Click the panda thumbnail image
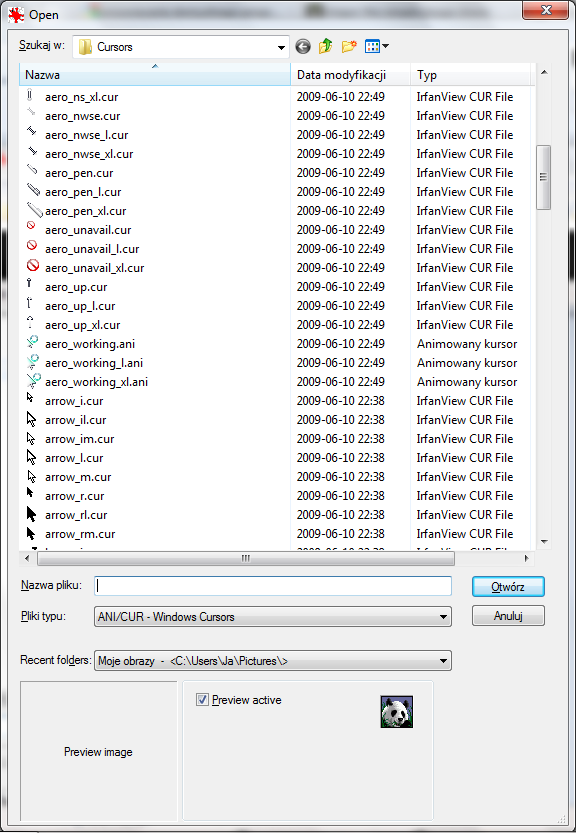 (397, 712)
